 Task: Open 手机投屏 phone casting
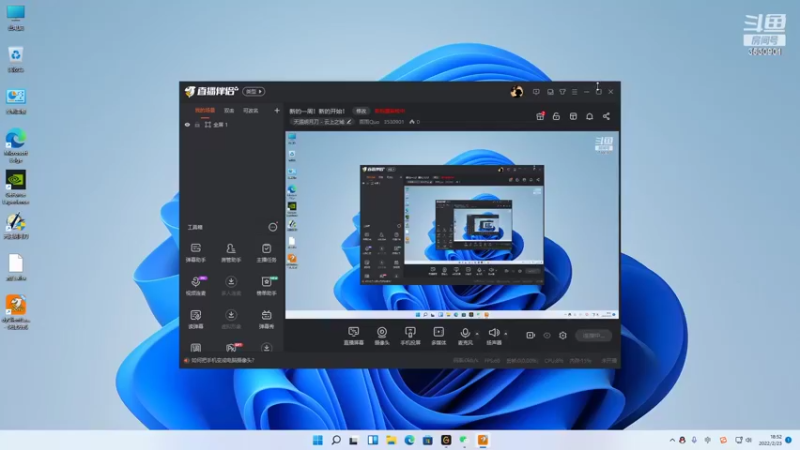[410, 336]
